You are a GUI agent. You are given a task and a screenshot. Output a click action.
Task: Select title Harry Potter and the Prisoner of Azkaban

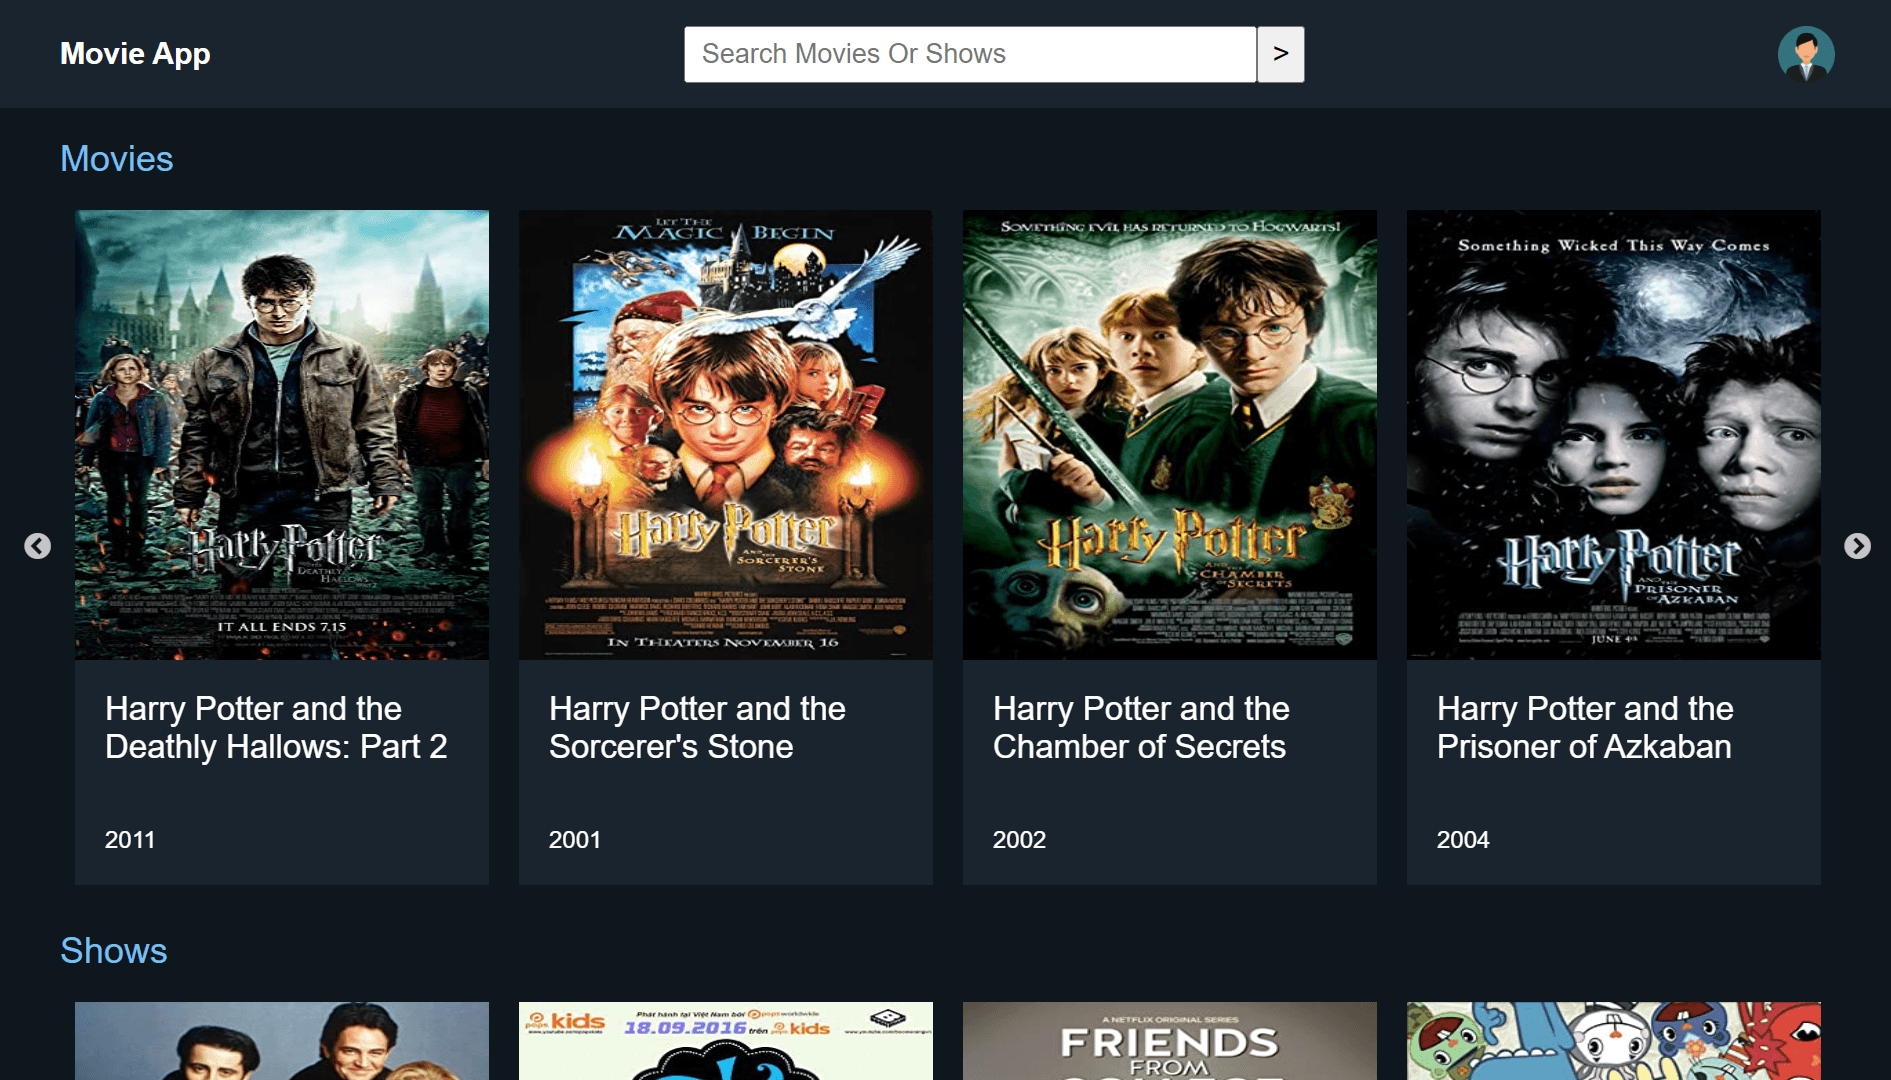pyautogui.click(x=1585, y=728)
